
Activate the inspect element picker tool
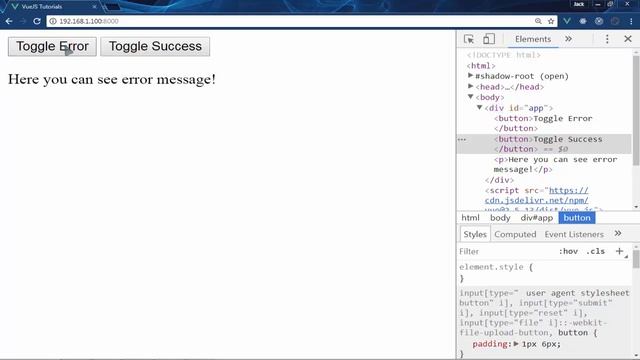[469, 39]
